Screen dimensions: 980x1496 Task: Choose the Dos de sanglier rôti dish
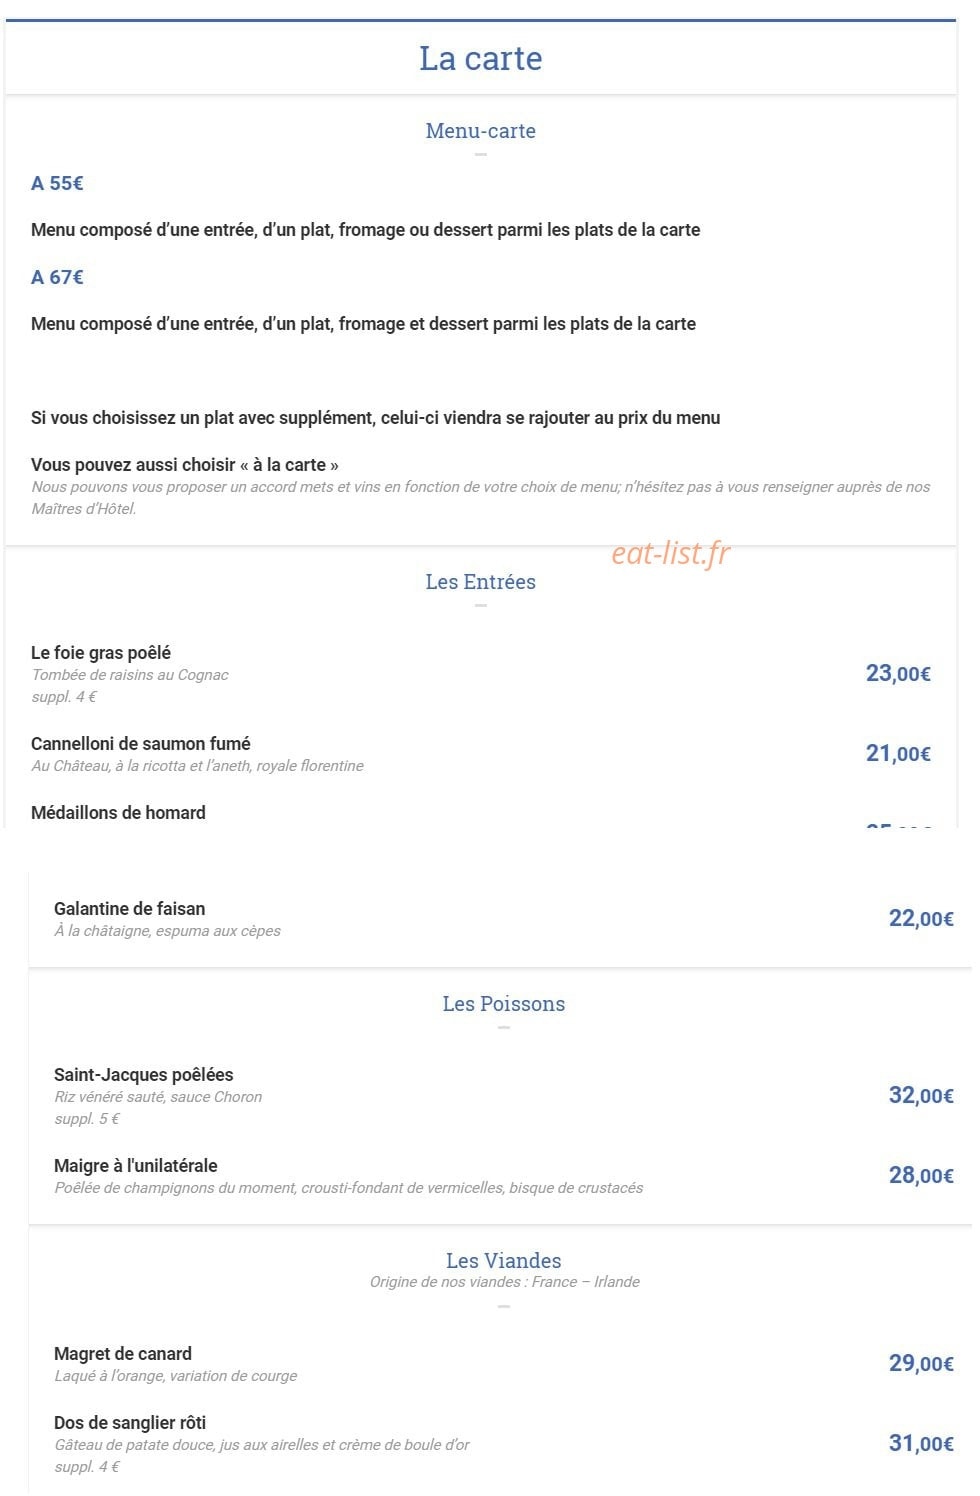pyautogui.click(x=130, y=1423)
